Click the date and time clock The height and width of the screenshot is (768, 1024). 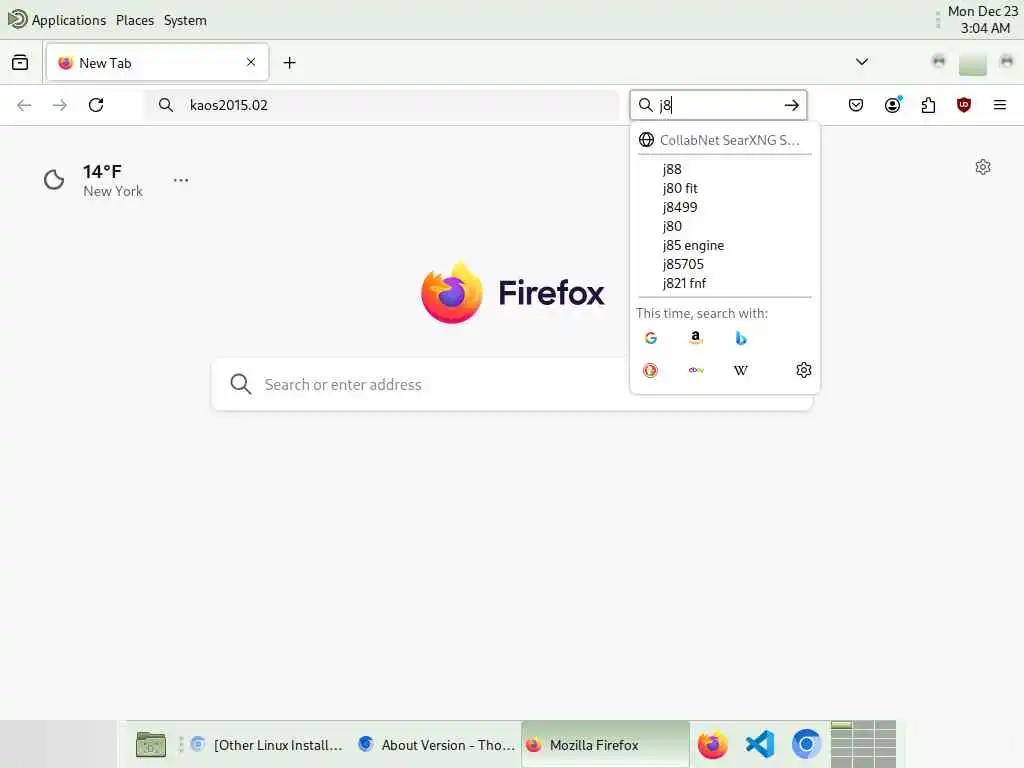click(983, 20)
